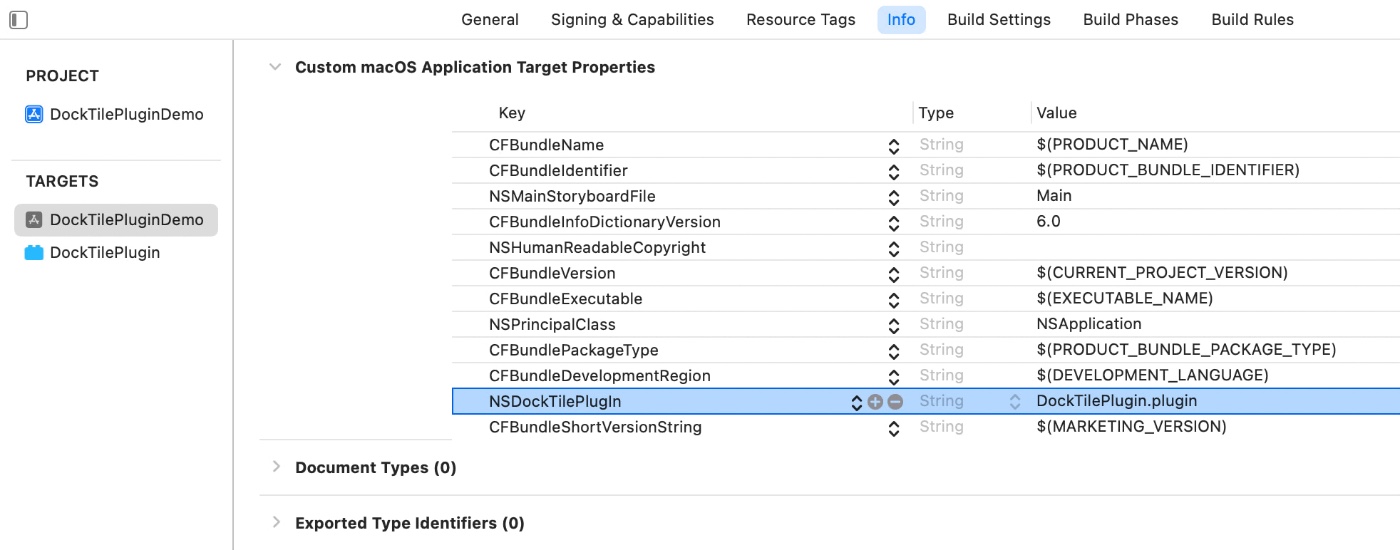Click the Value column header

(x=1056, y=113)
